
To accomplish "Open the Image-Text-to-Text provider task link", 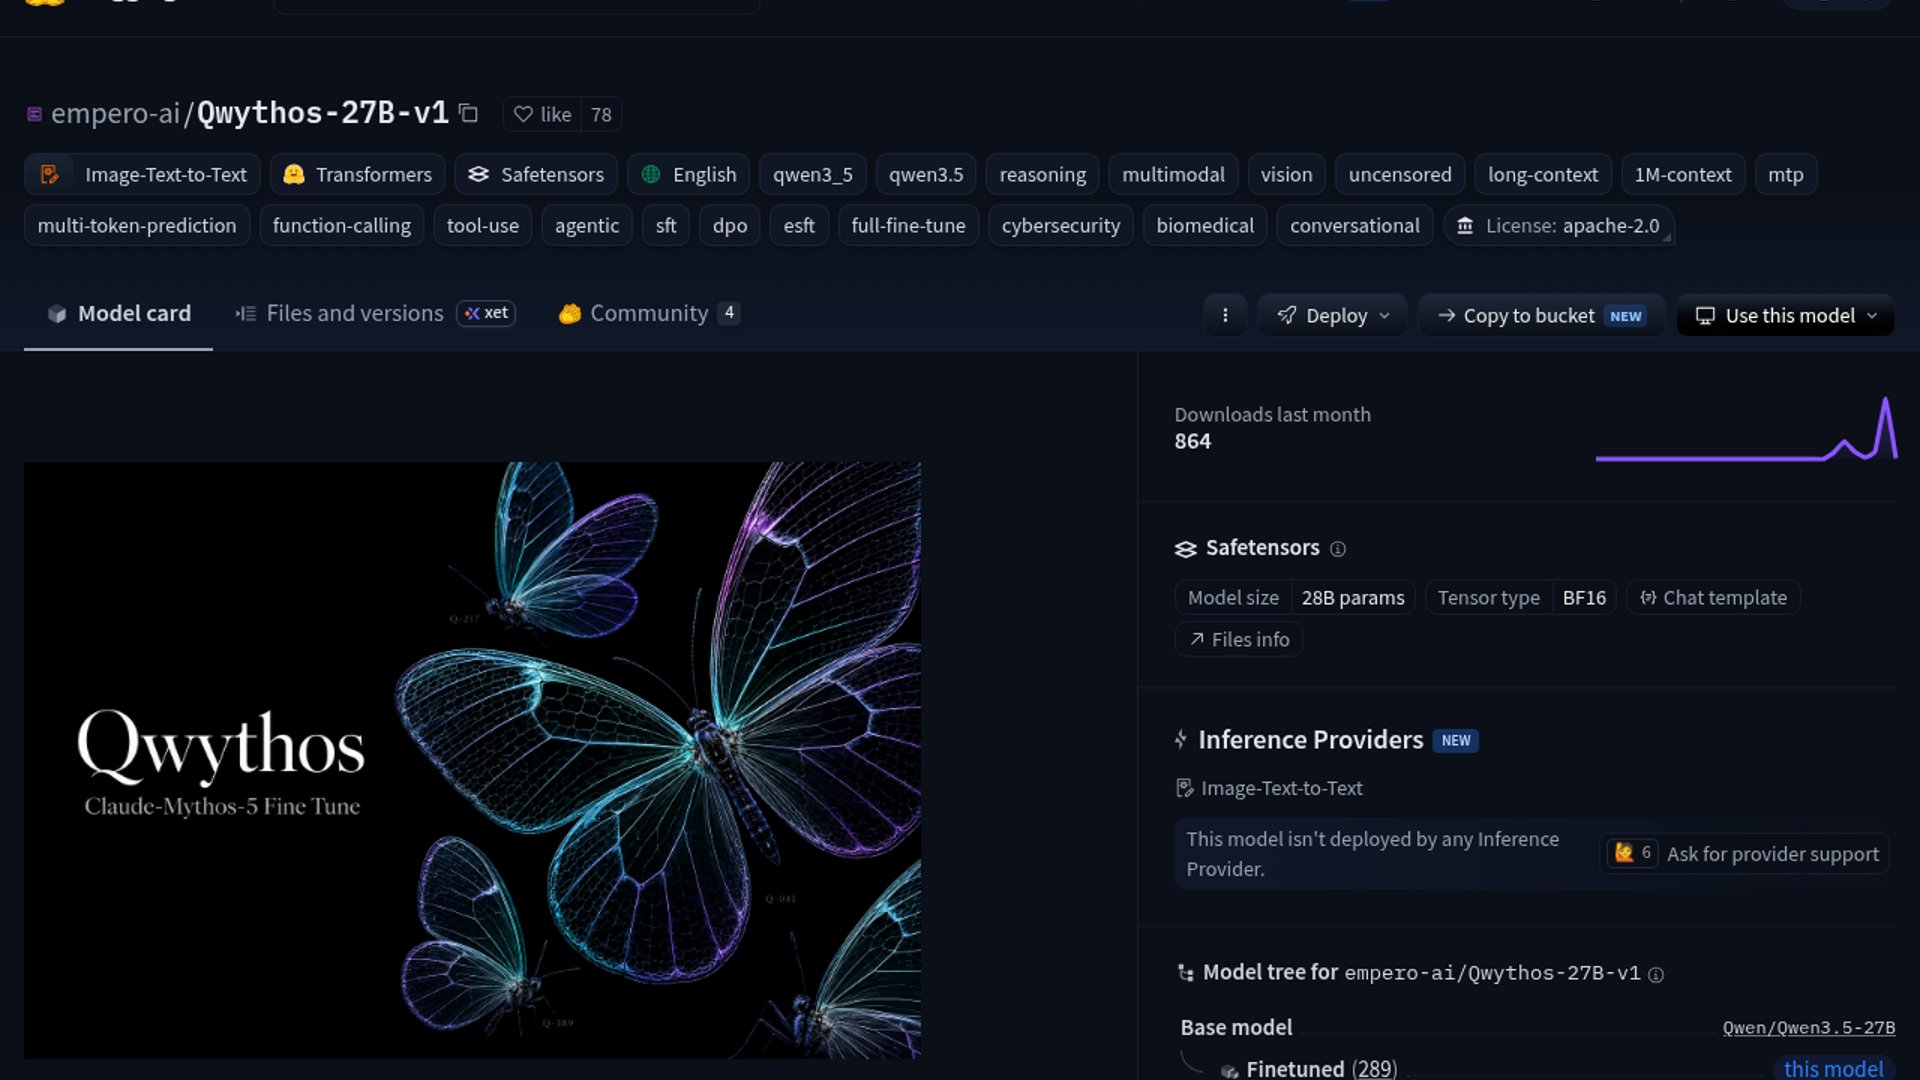I will pyautogui.click(x=1270, y=788).
